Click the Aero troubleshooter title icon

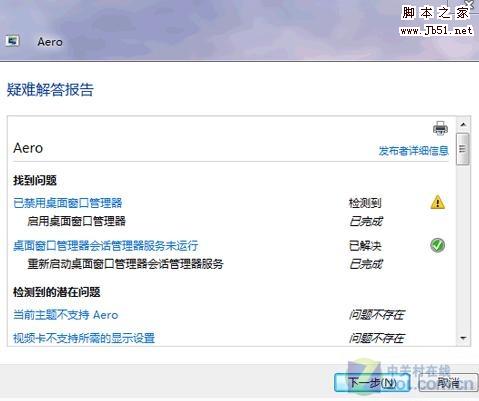(x=12, y=41)
